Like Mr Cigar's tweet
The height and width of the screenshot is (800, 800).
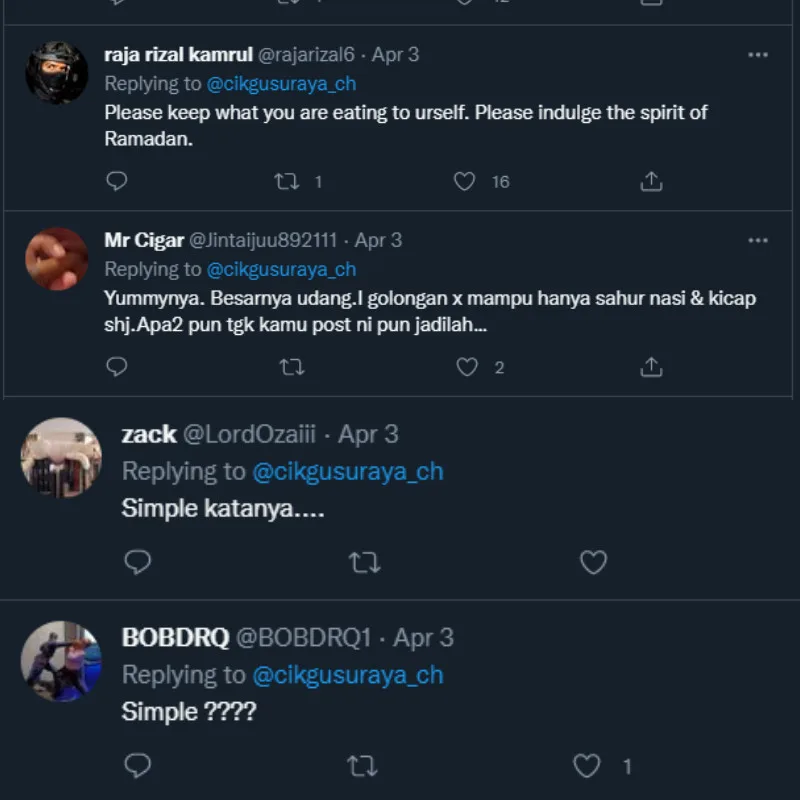467,367
